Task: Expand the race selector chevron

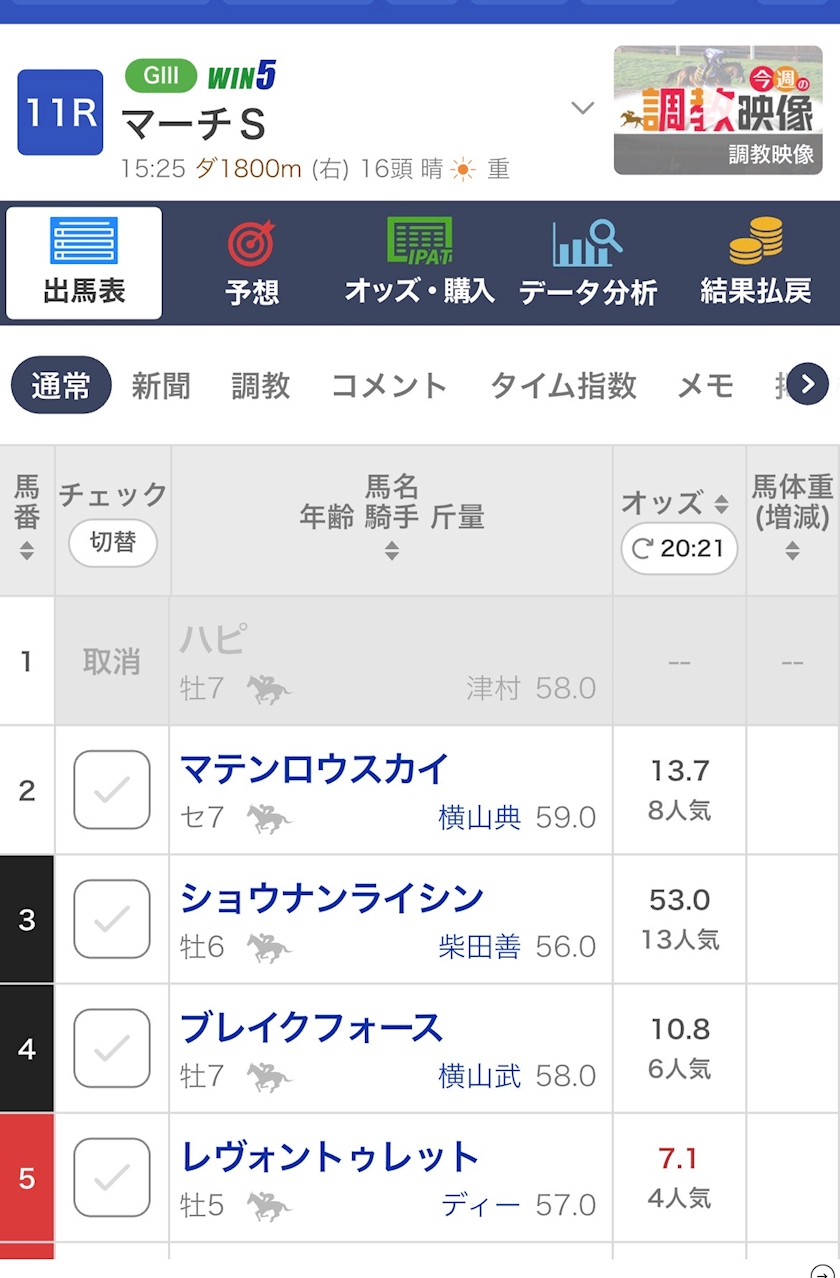Action: [x=582, y=108]
